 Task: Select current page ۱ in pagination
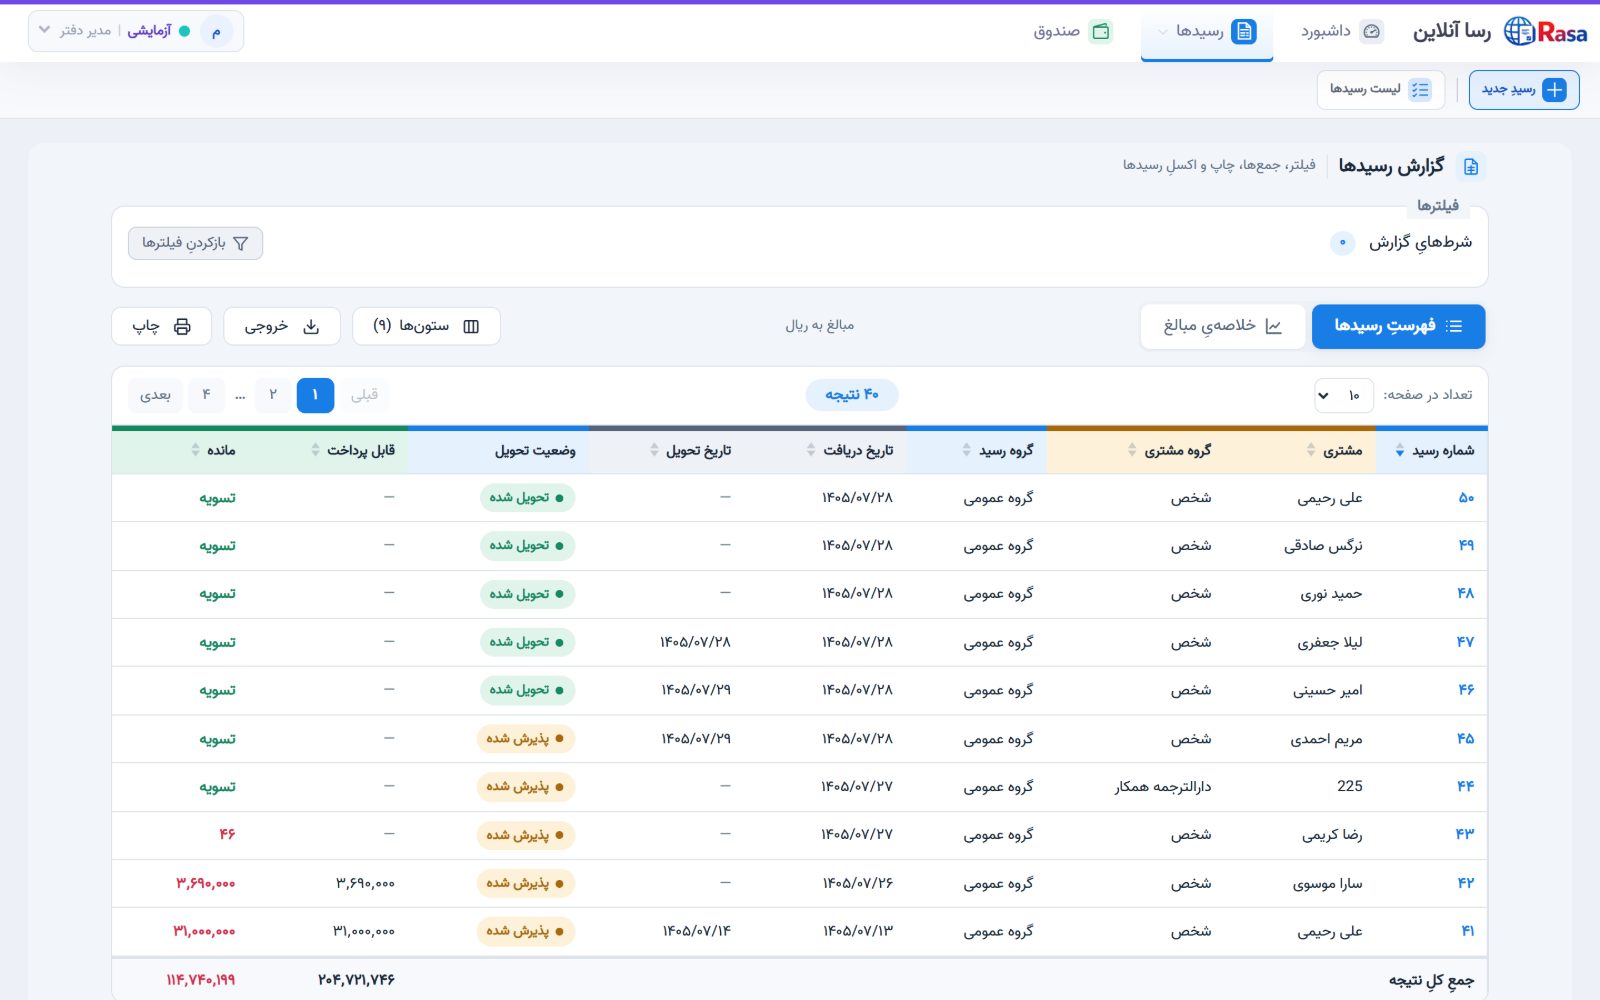[315, 395]
